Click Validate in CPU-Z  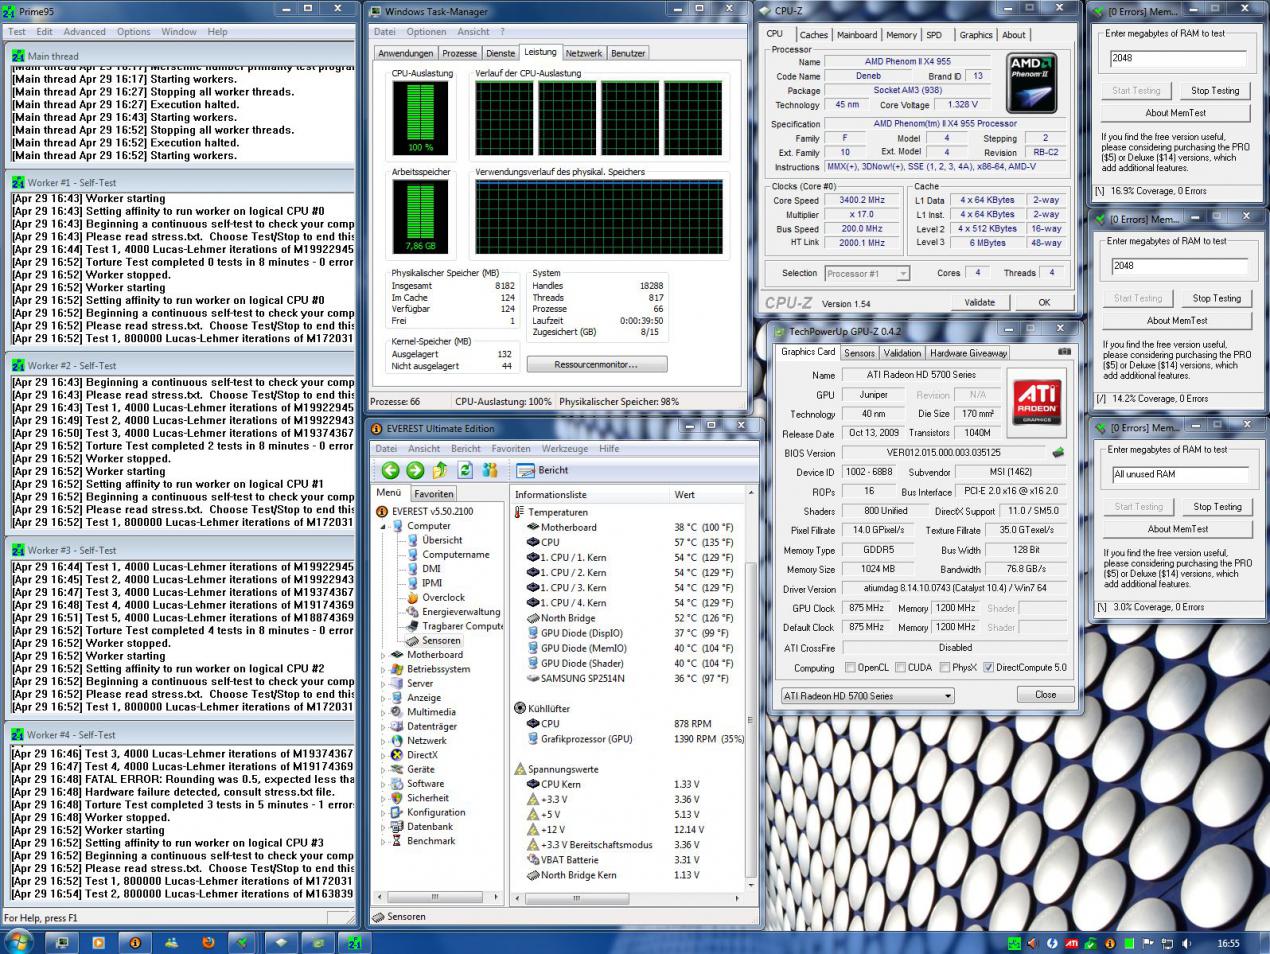(x=980, y=302)
